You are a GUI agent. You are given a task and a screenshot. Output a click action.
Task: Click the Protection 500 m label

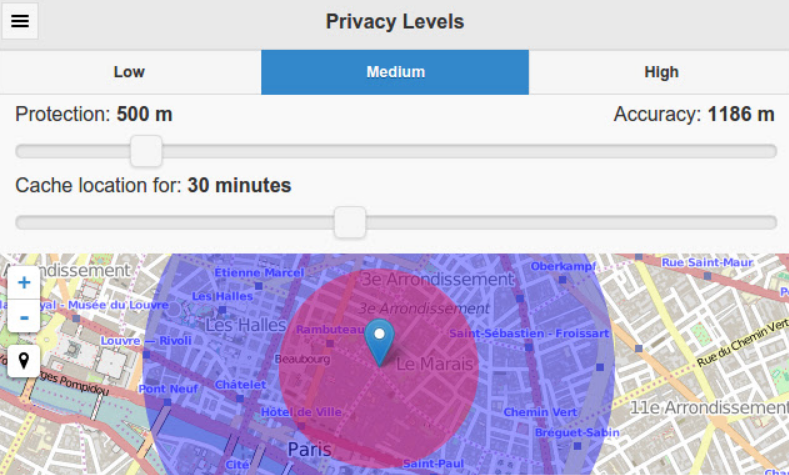pyautogui.click(x=94, y=114)
